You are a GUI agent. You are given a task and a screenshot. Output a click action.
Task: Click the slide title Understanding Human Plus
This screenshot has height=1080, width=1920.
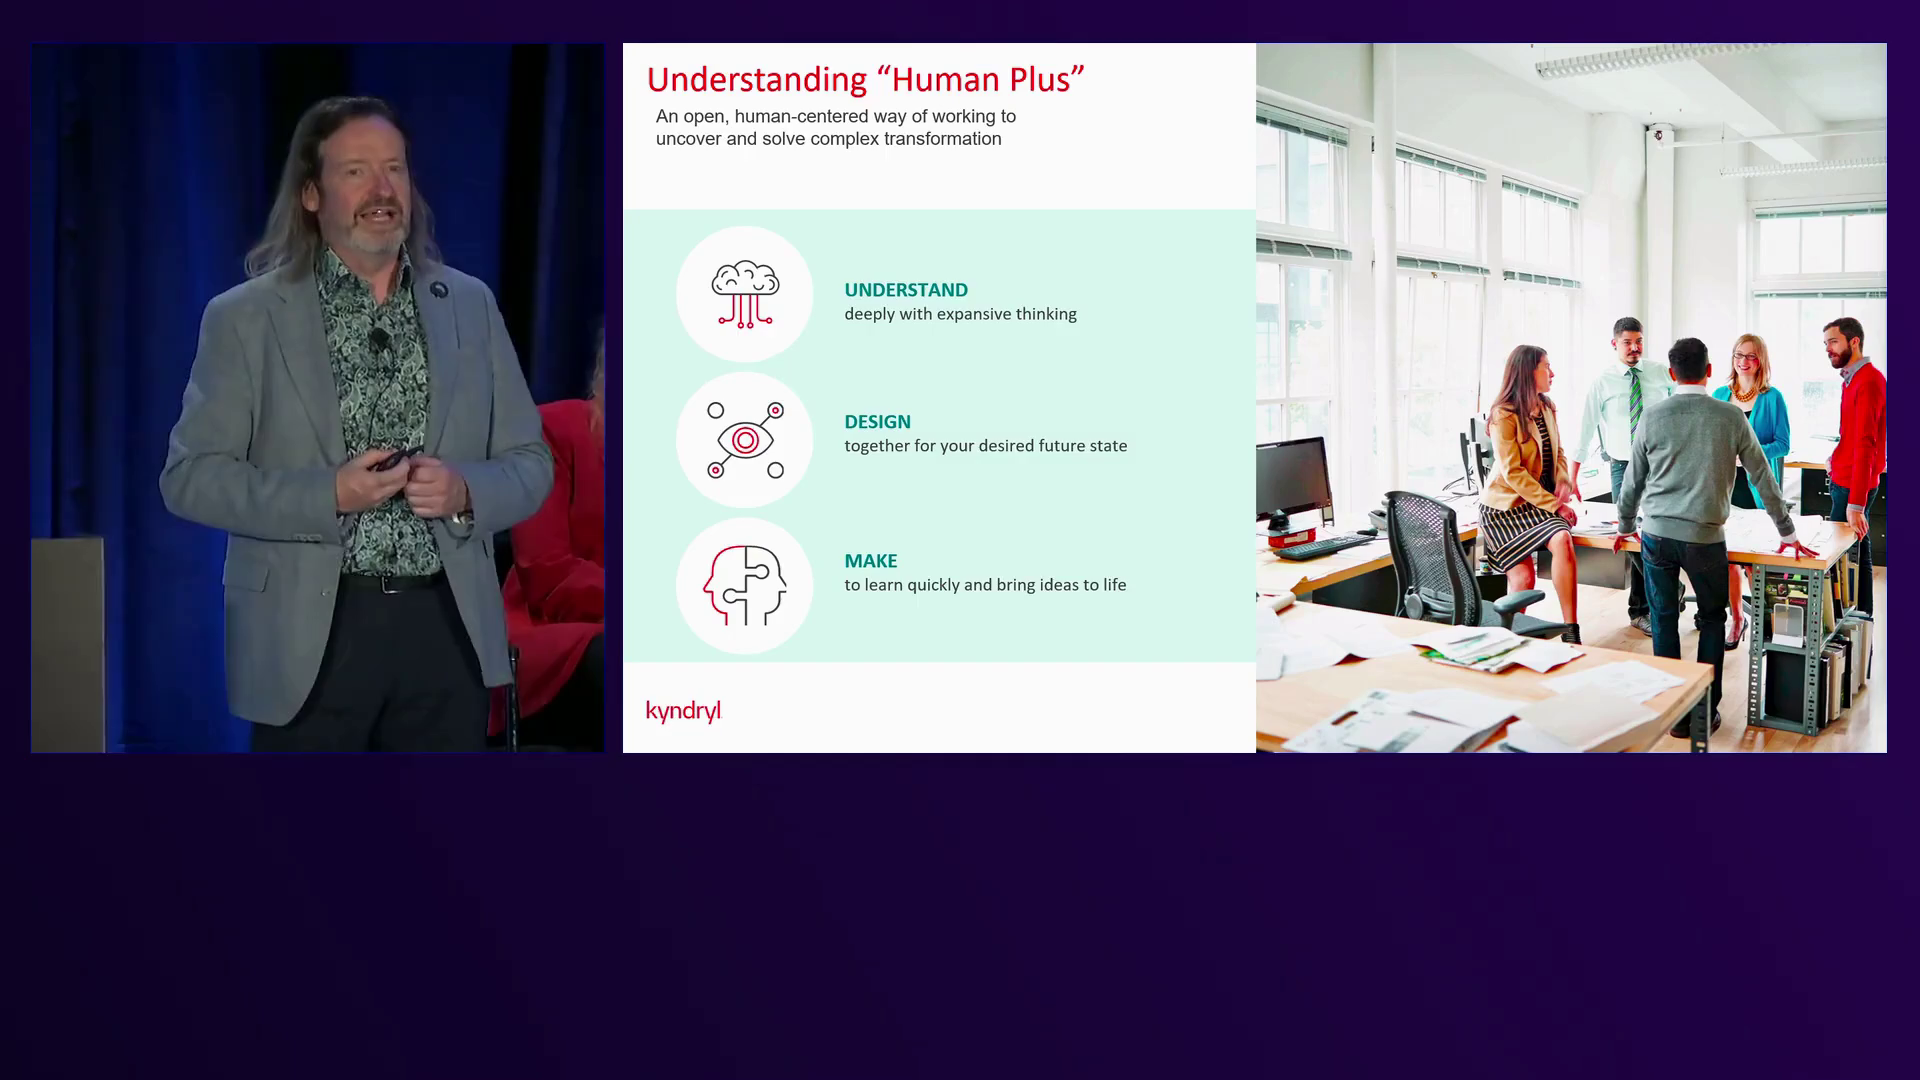[x=865, y=79]
